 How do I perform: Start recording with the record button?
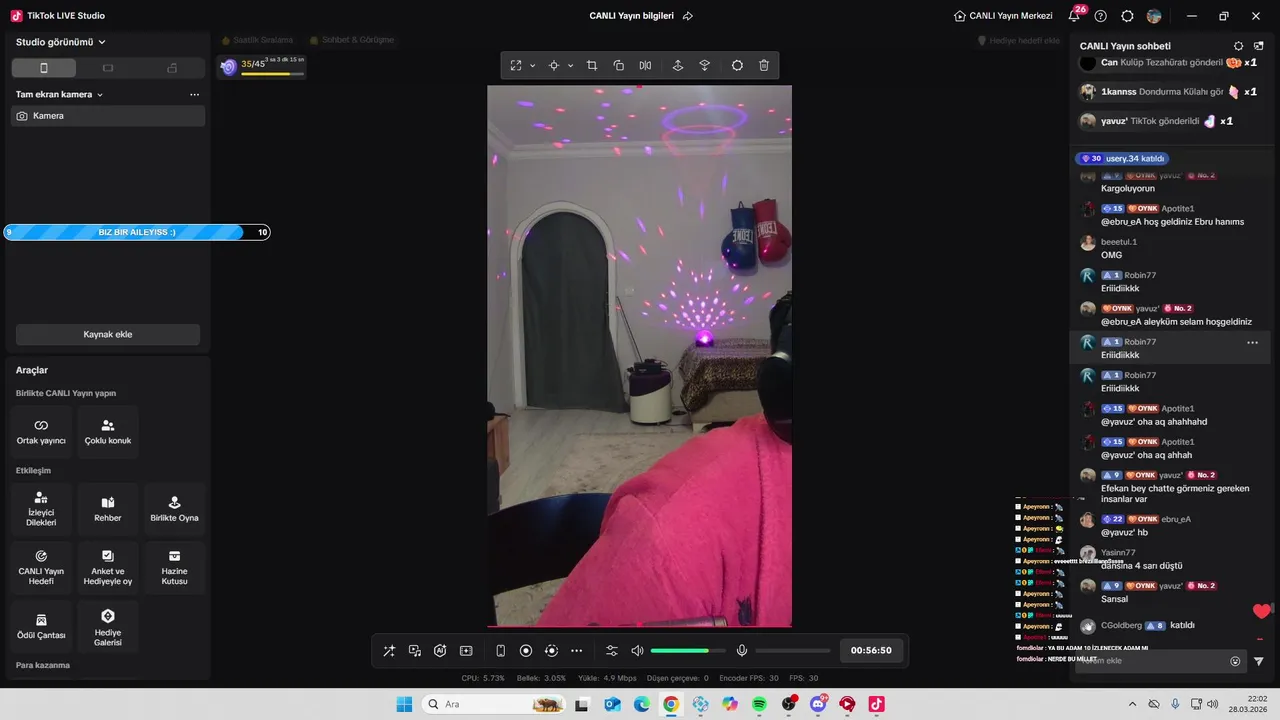tap(526, 651)
